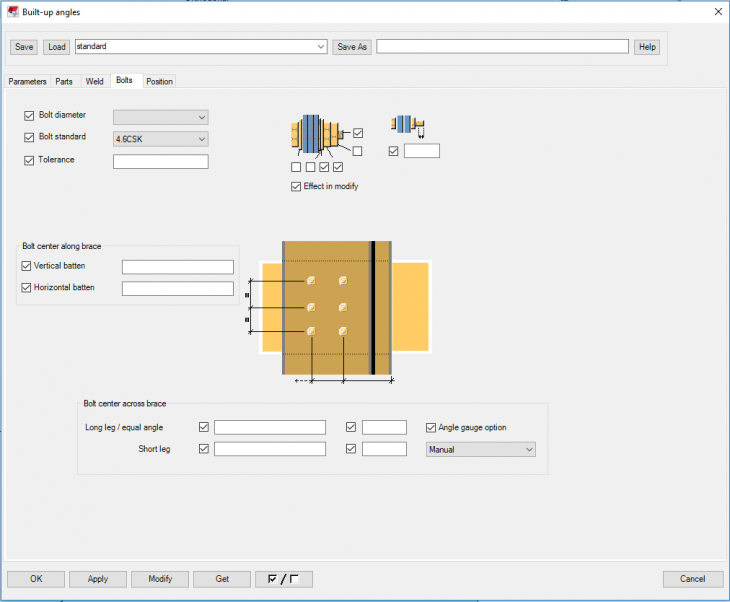Open the Bolt diameter dropdown
This screenshot has width=730, height=602.
coord(161,117)
